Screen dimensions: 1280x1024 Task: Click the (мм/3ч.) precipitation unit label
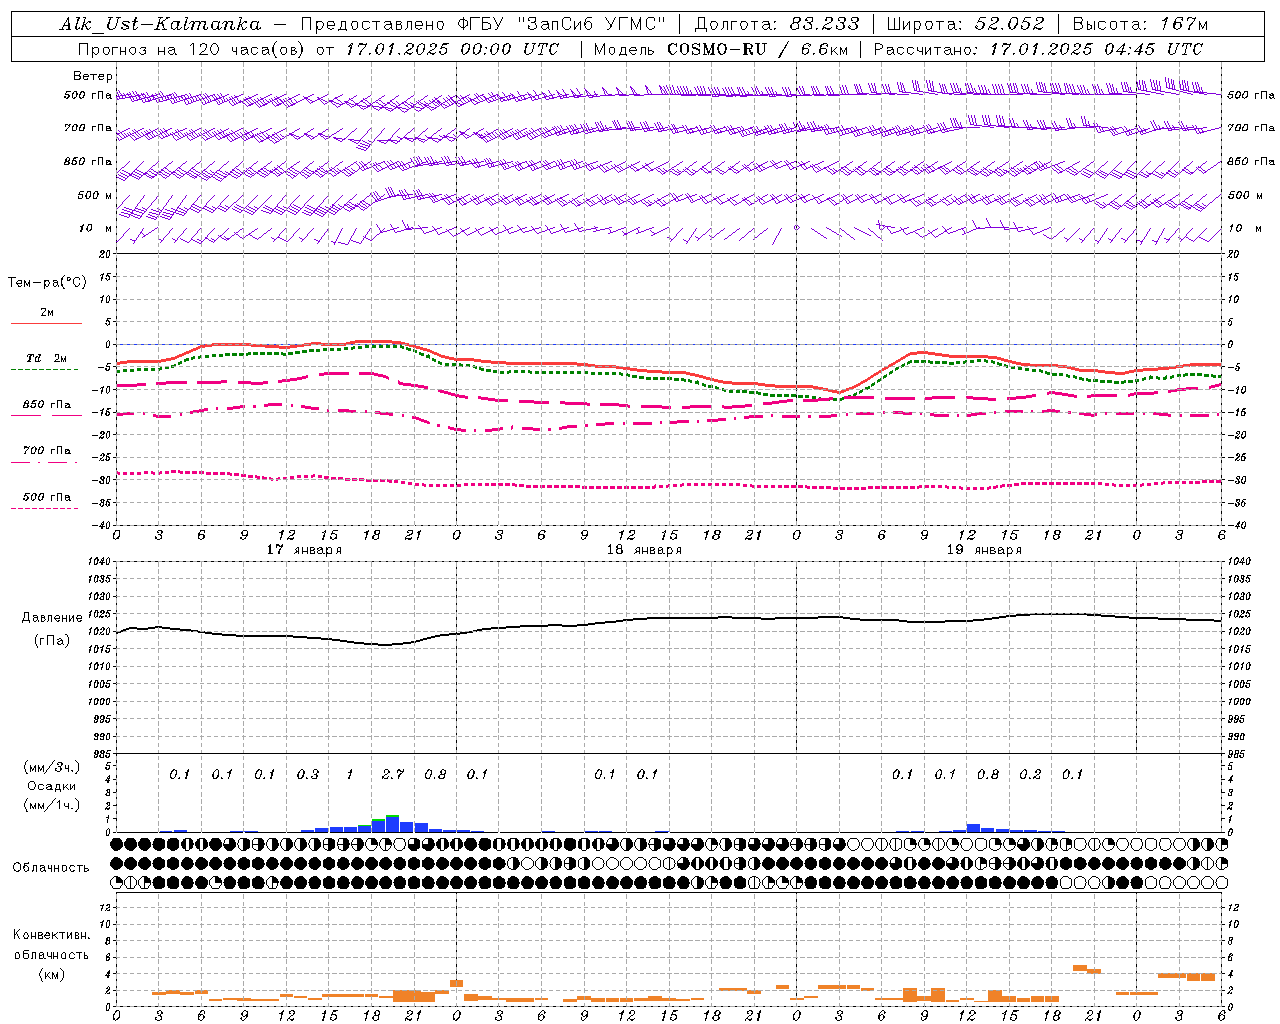tap(51, 767)
